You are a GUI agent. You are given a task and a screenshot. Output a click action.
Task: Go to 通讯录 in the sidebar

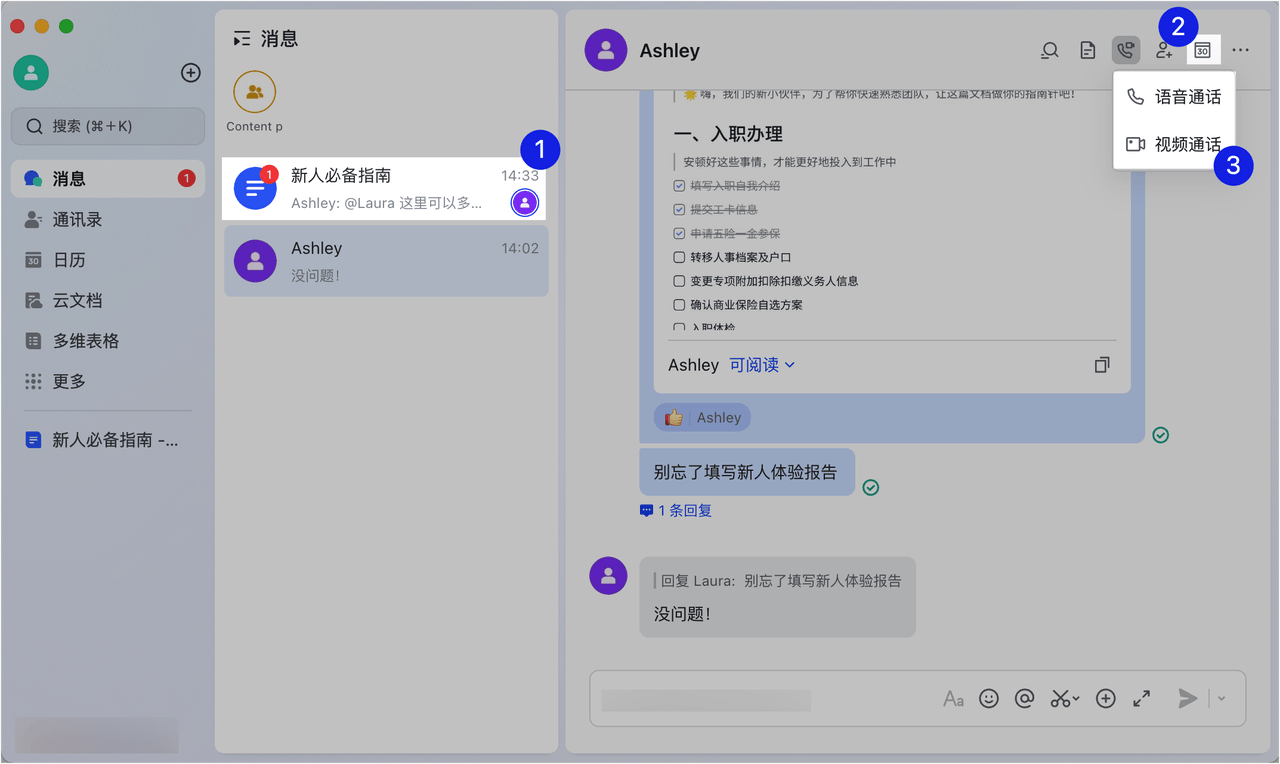pyautogui.click(x=108, y=219)
